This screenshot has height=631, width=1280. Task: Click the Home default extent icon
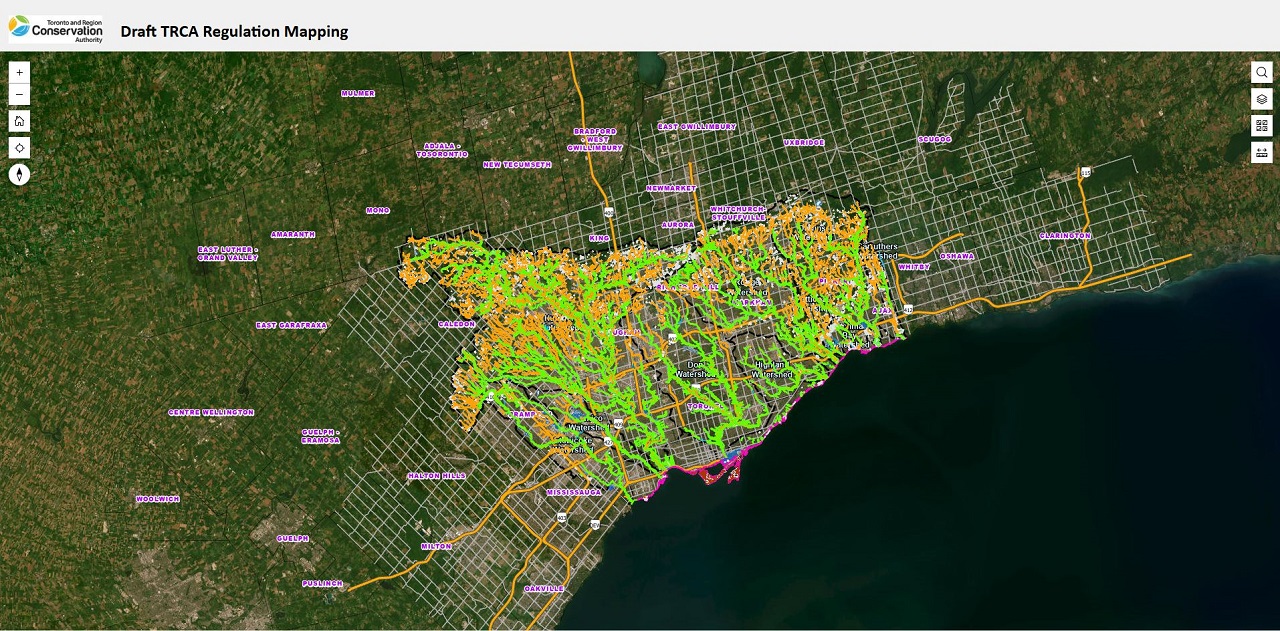click(19, 120)
